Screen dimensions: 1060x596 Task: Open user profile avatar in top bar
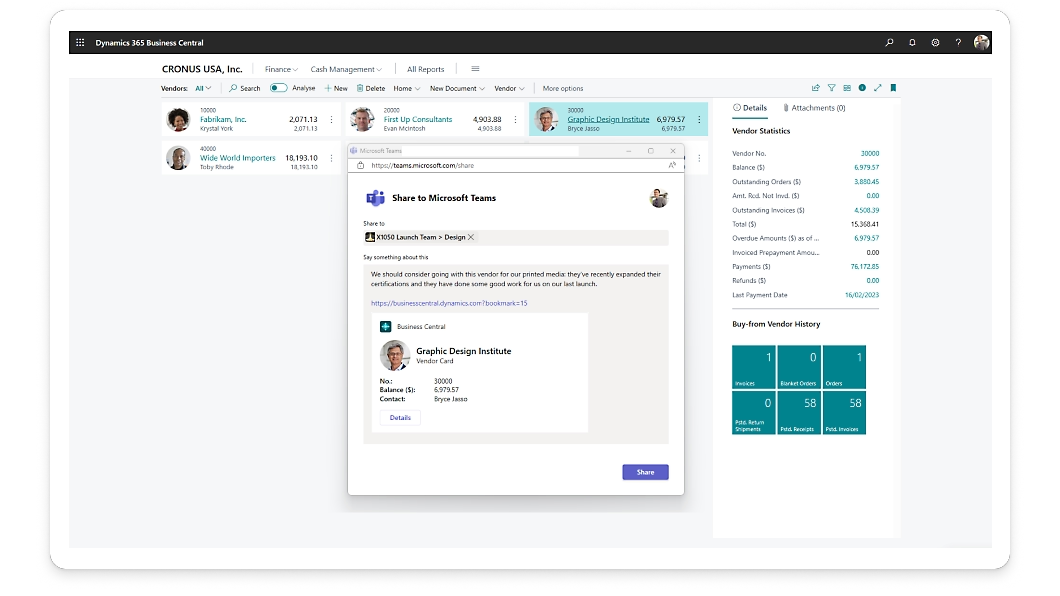pyautogui.click(x=982, y=43)
